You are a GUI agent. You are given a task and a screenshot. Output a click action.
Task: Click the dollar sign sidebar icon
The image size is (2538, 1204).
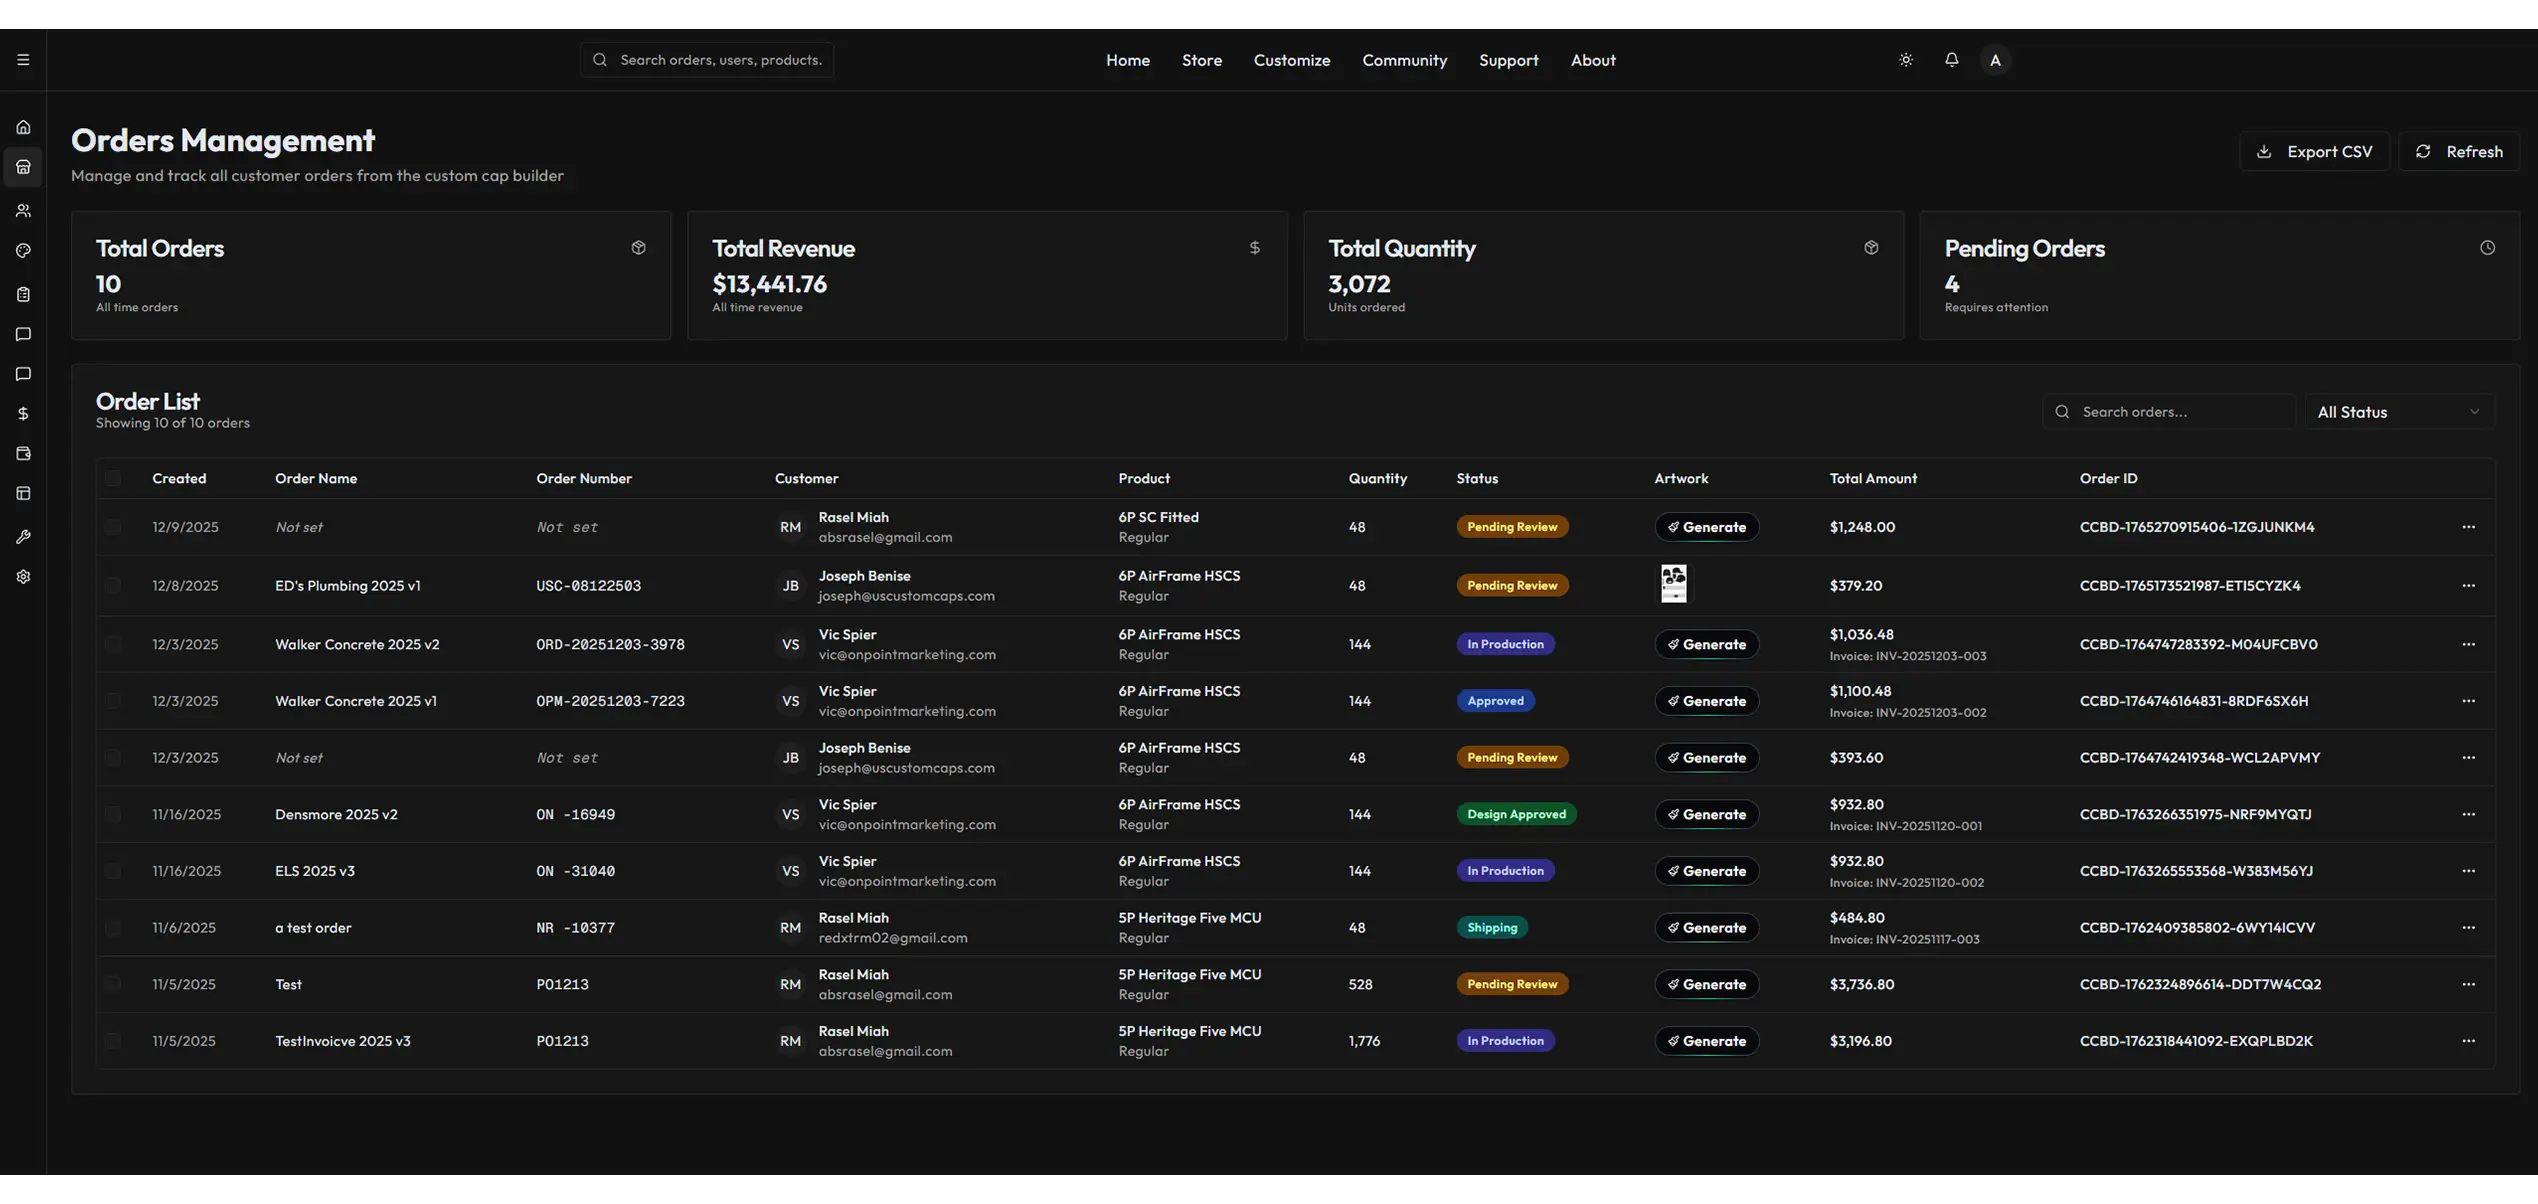(23, 414)
